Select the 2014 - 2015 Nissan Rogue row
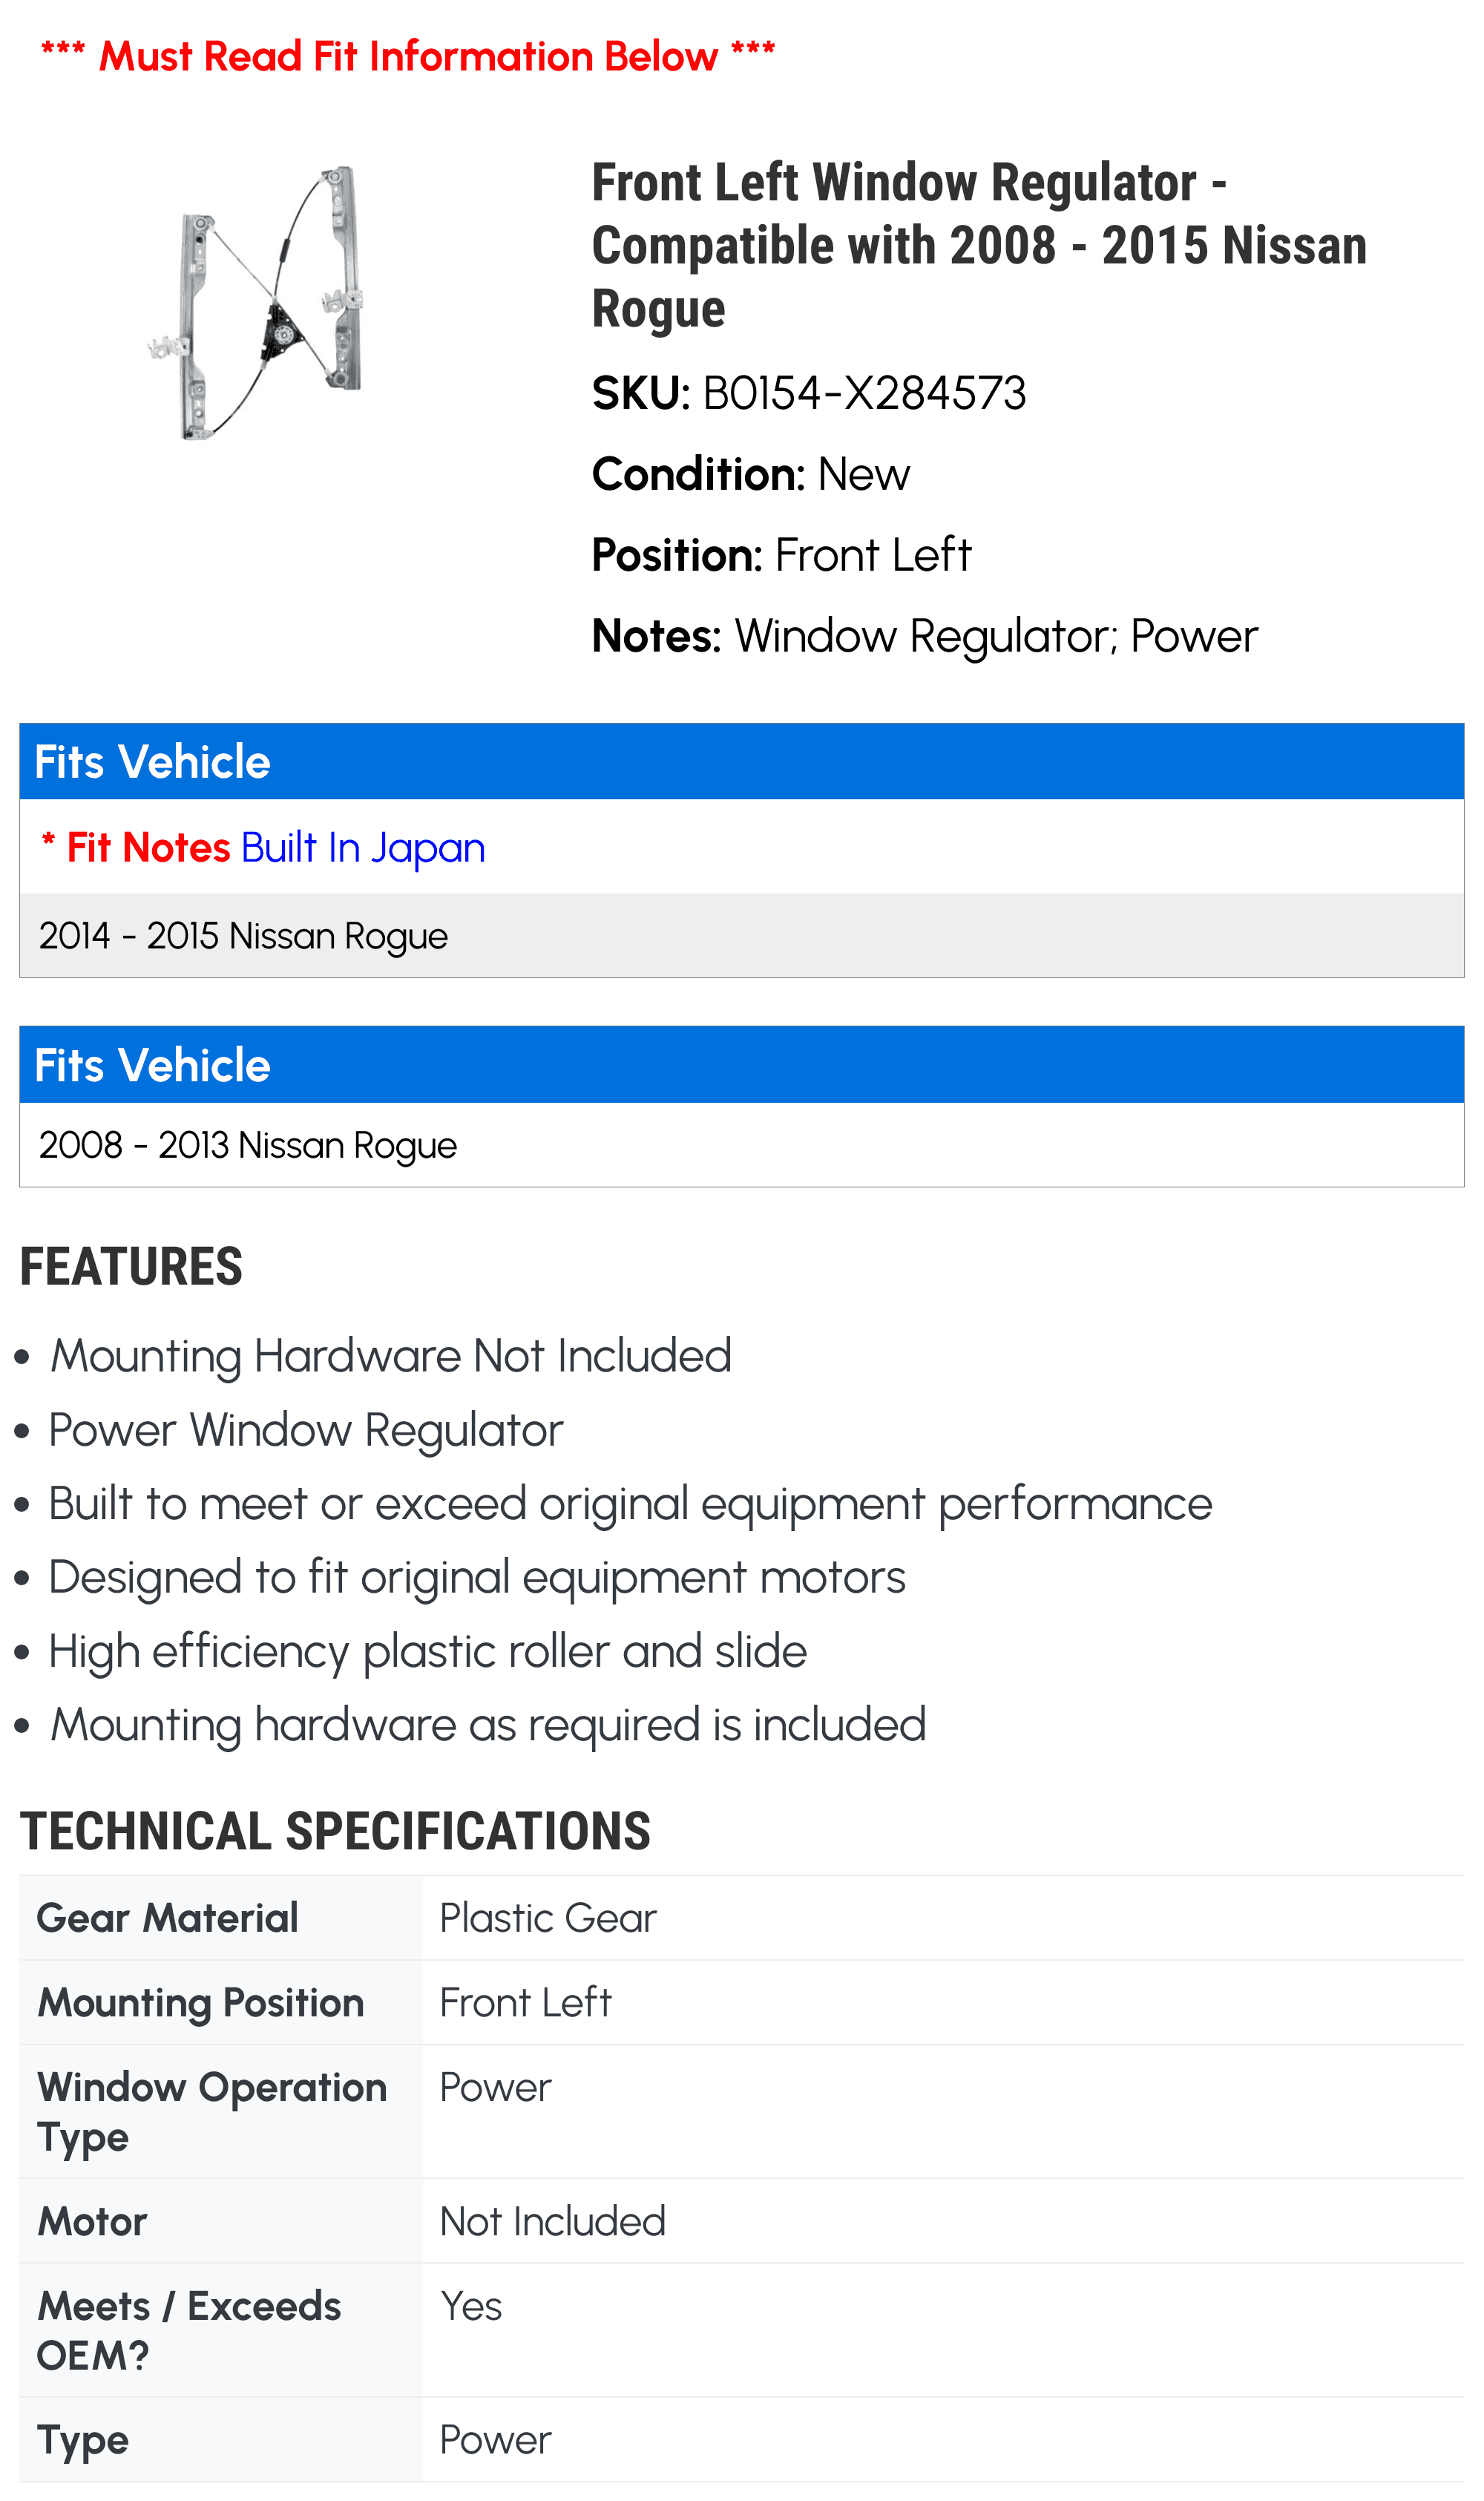The height and width of the screenshot is (2501, 1484). pyautogui.click(x=742, y=935)
